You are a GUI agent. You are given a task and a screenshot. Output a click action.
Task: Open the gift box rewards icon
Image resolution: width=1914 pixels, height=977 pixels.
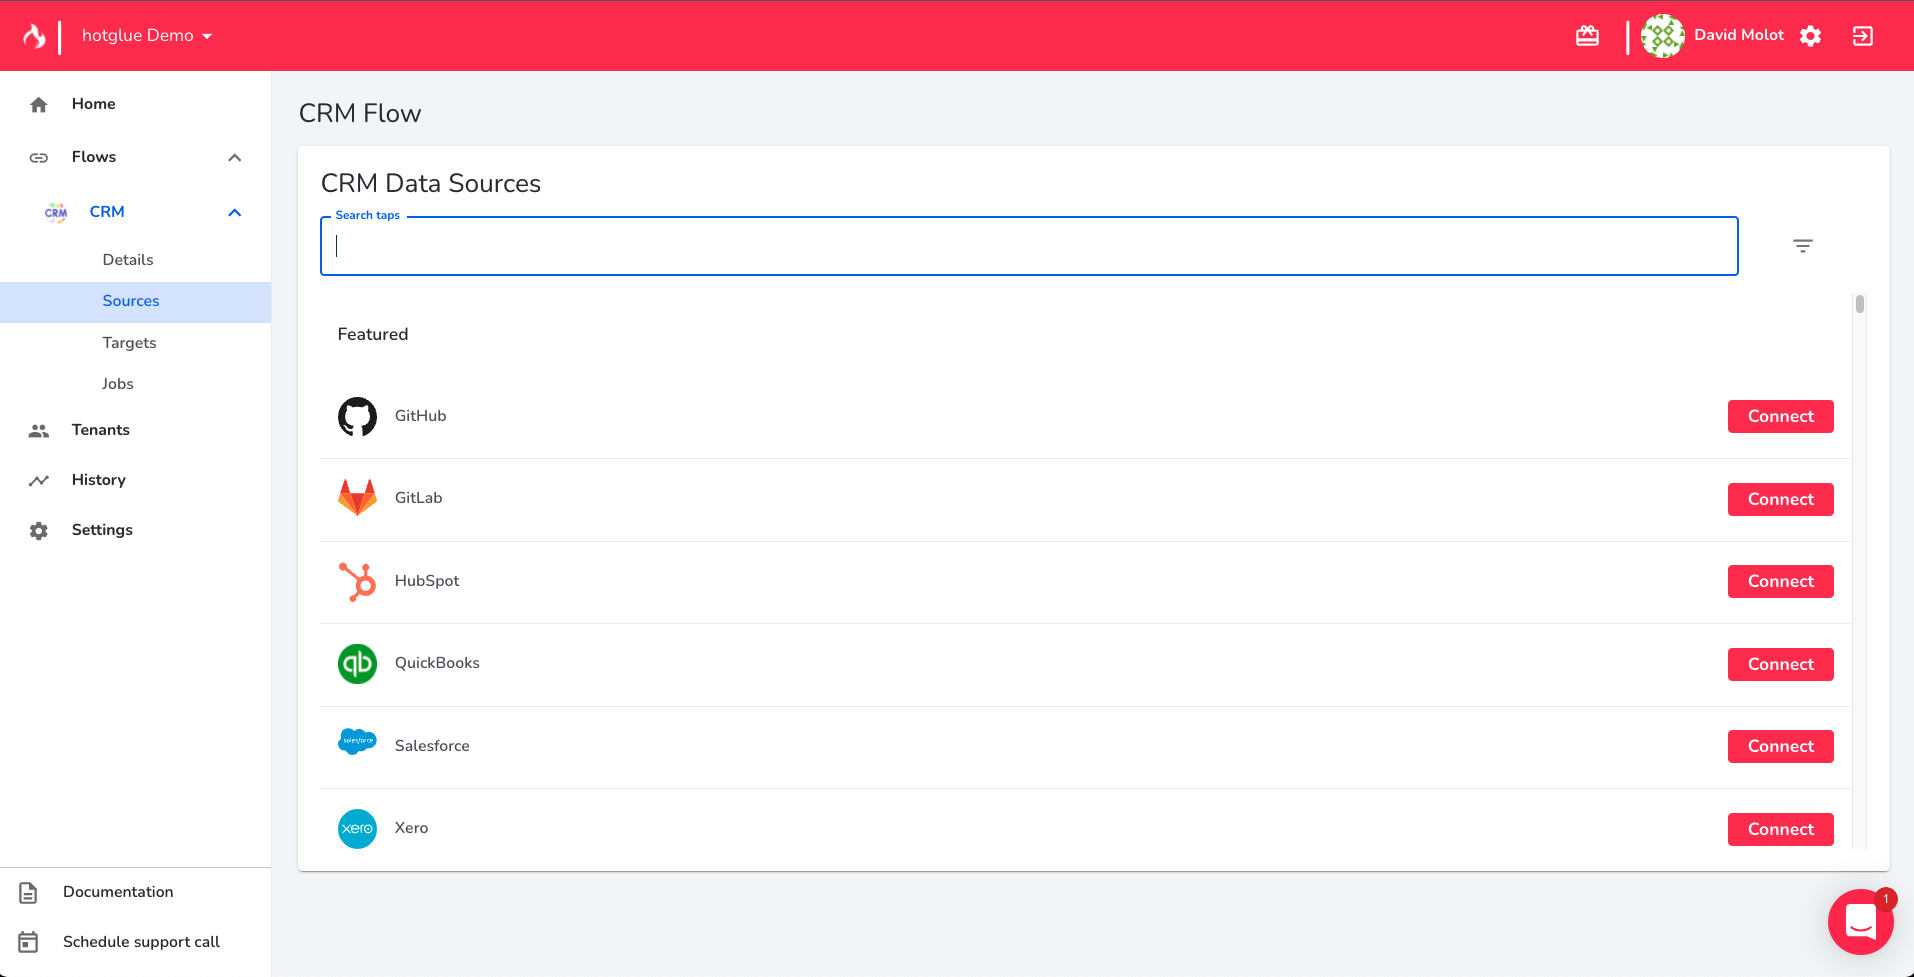1588,36
